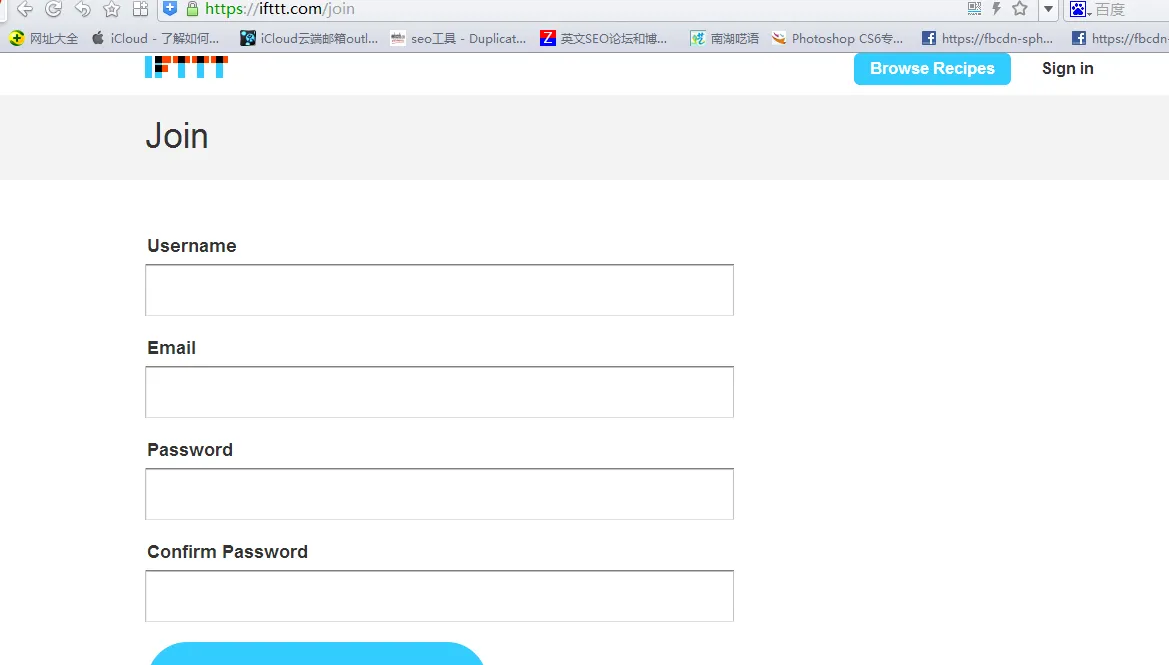Click inside the Password field
Viewport: 1169px width, 665px height.
[439, 494]
